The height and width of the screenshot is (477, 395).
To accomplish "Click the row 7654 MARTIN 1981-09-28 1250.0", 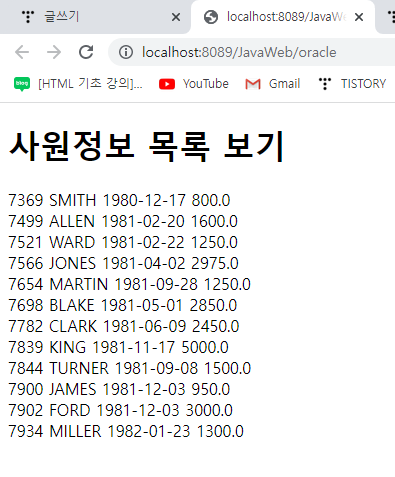I will click(129, 284).
